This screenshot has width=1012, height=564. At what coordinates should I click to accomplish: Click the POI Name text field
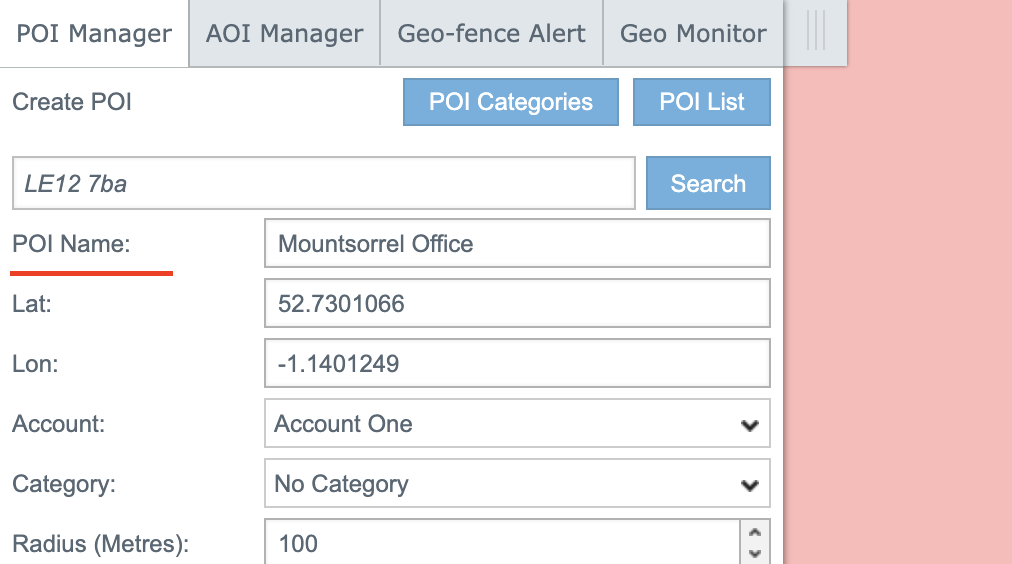coord(517,244)
